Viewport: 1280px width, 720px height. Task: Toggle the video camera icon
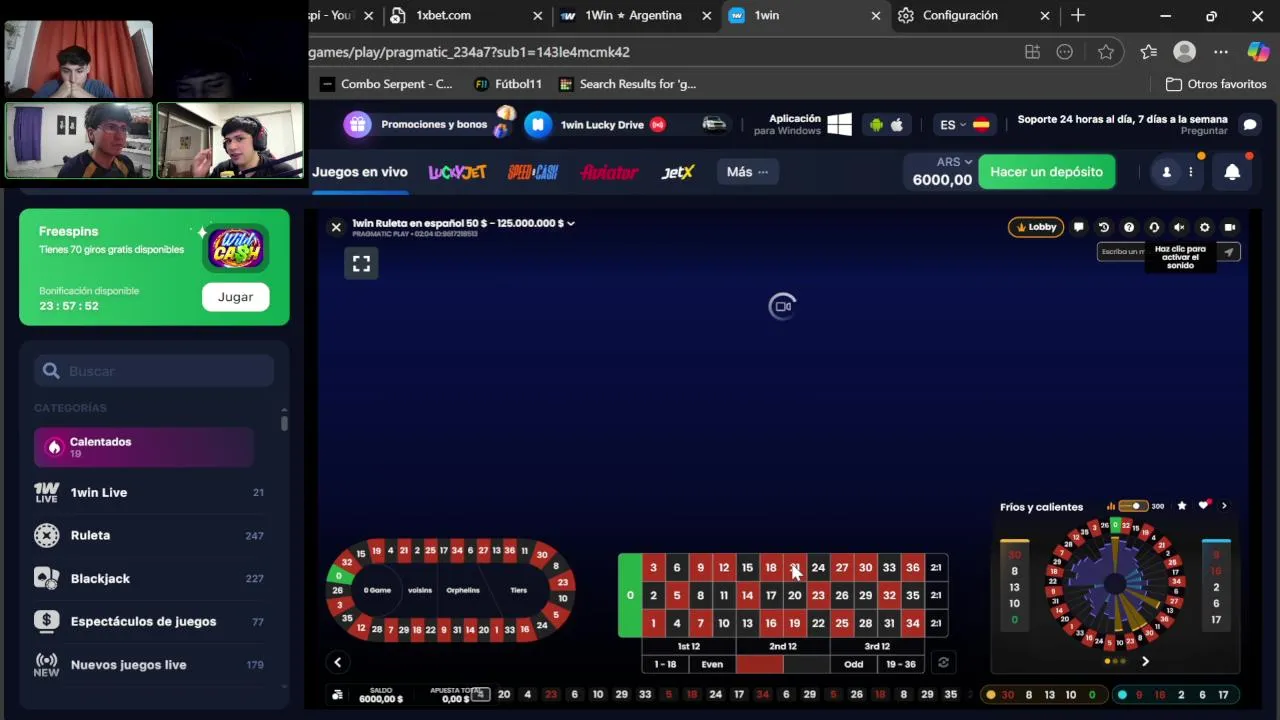[x=1230, y=227]
